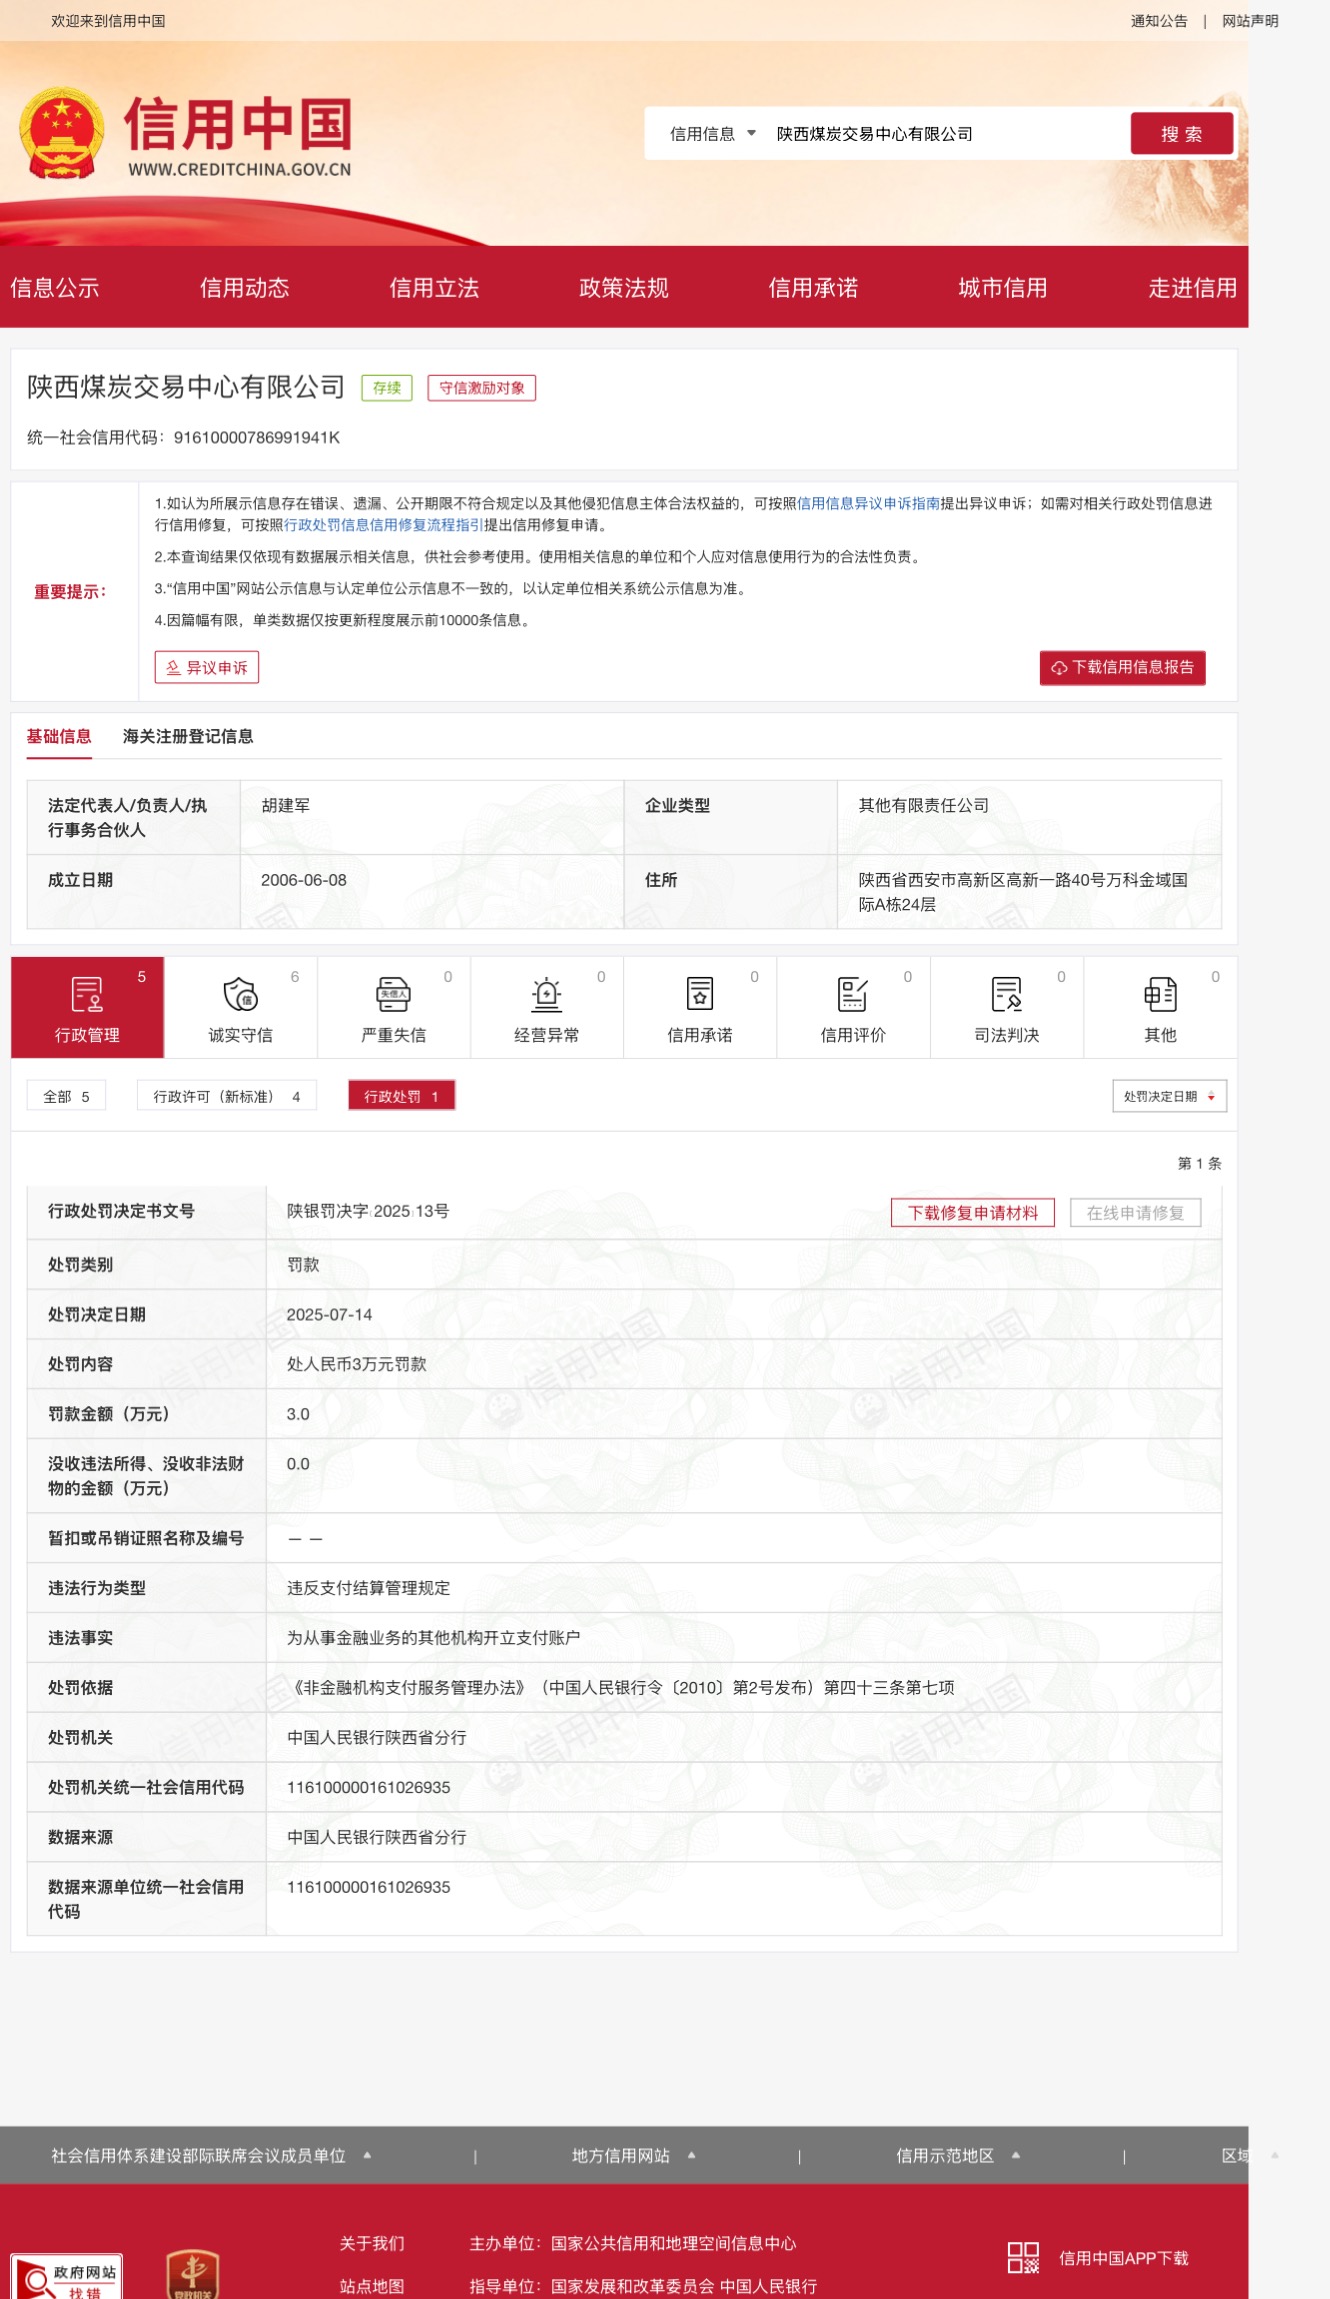Select the text 为从事金融业务的其他机构开立支付账户

point(434,1638)
